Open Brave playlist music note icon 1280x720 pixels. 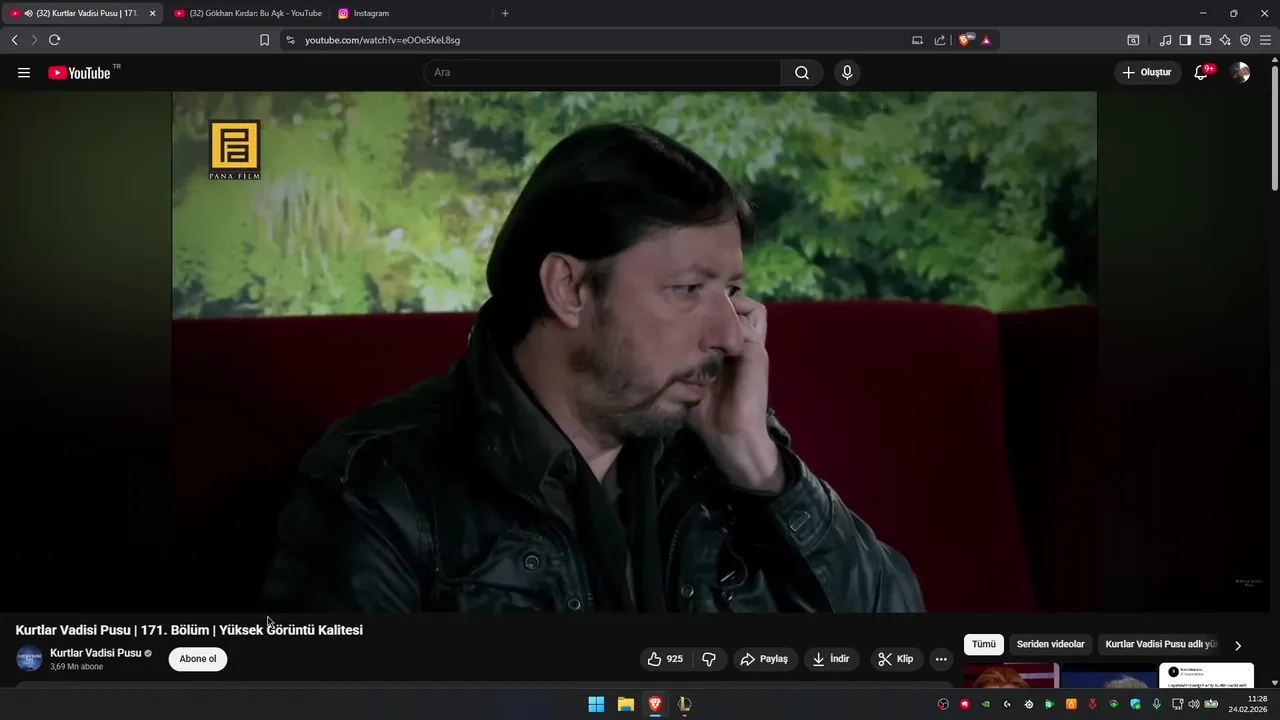click(1165, 40)
